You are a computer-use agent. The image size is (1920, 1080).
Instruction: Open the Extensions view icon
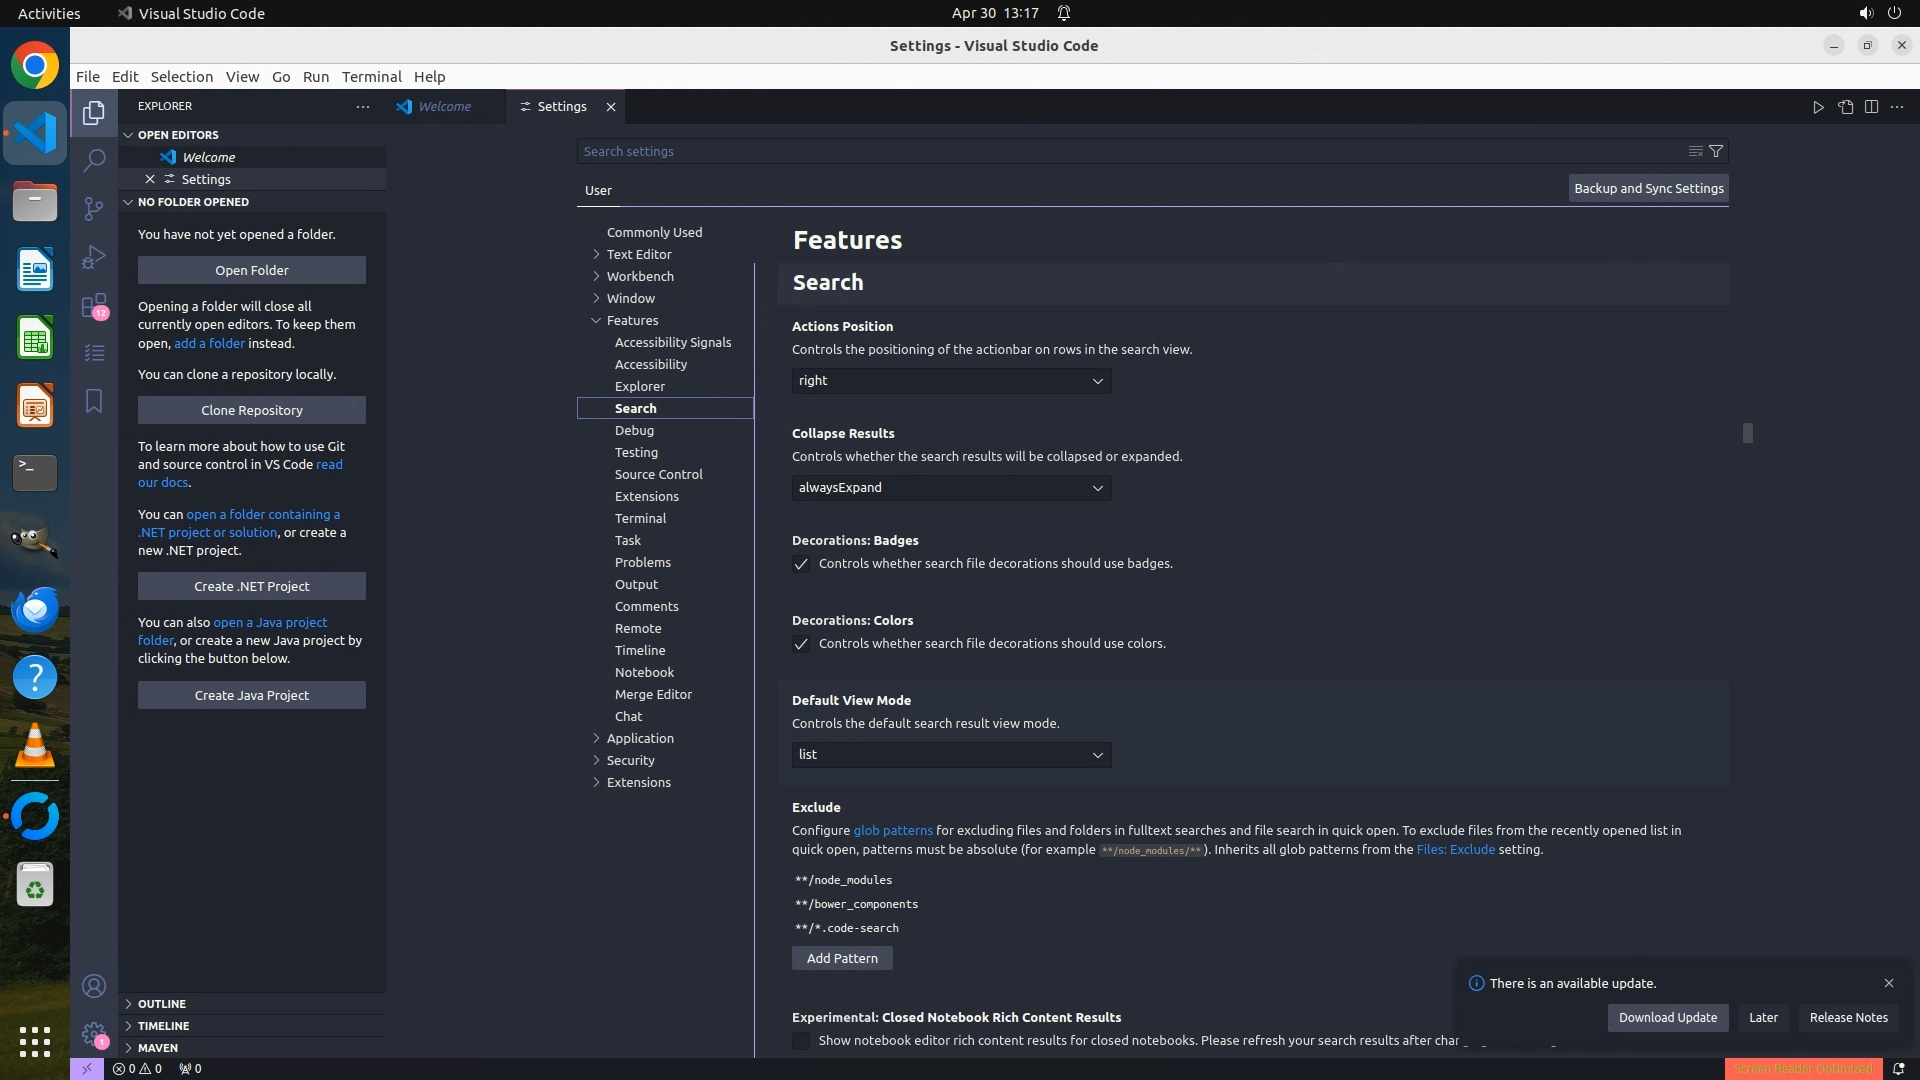[x=94, y=305]
